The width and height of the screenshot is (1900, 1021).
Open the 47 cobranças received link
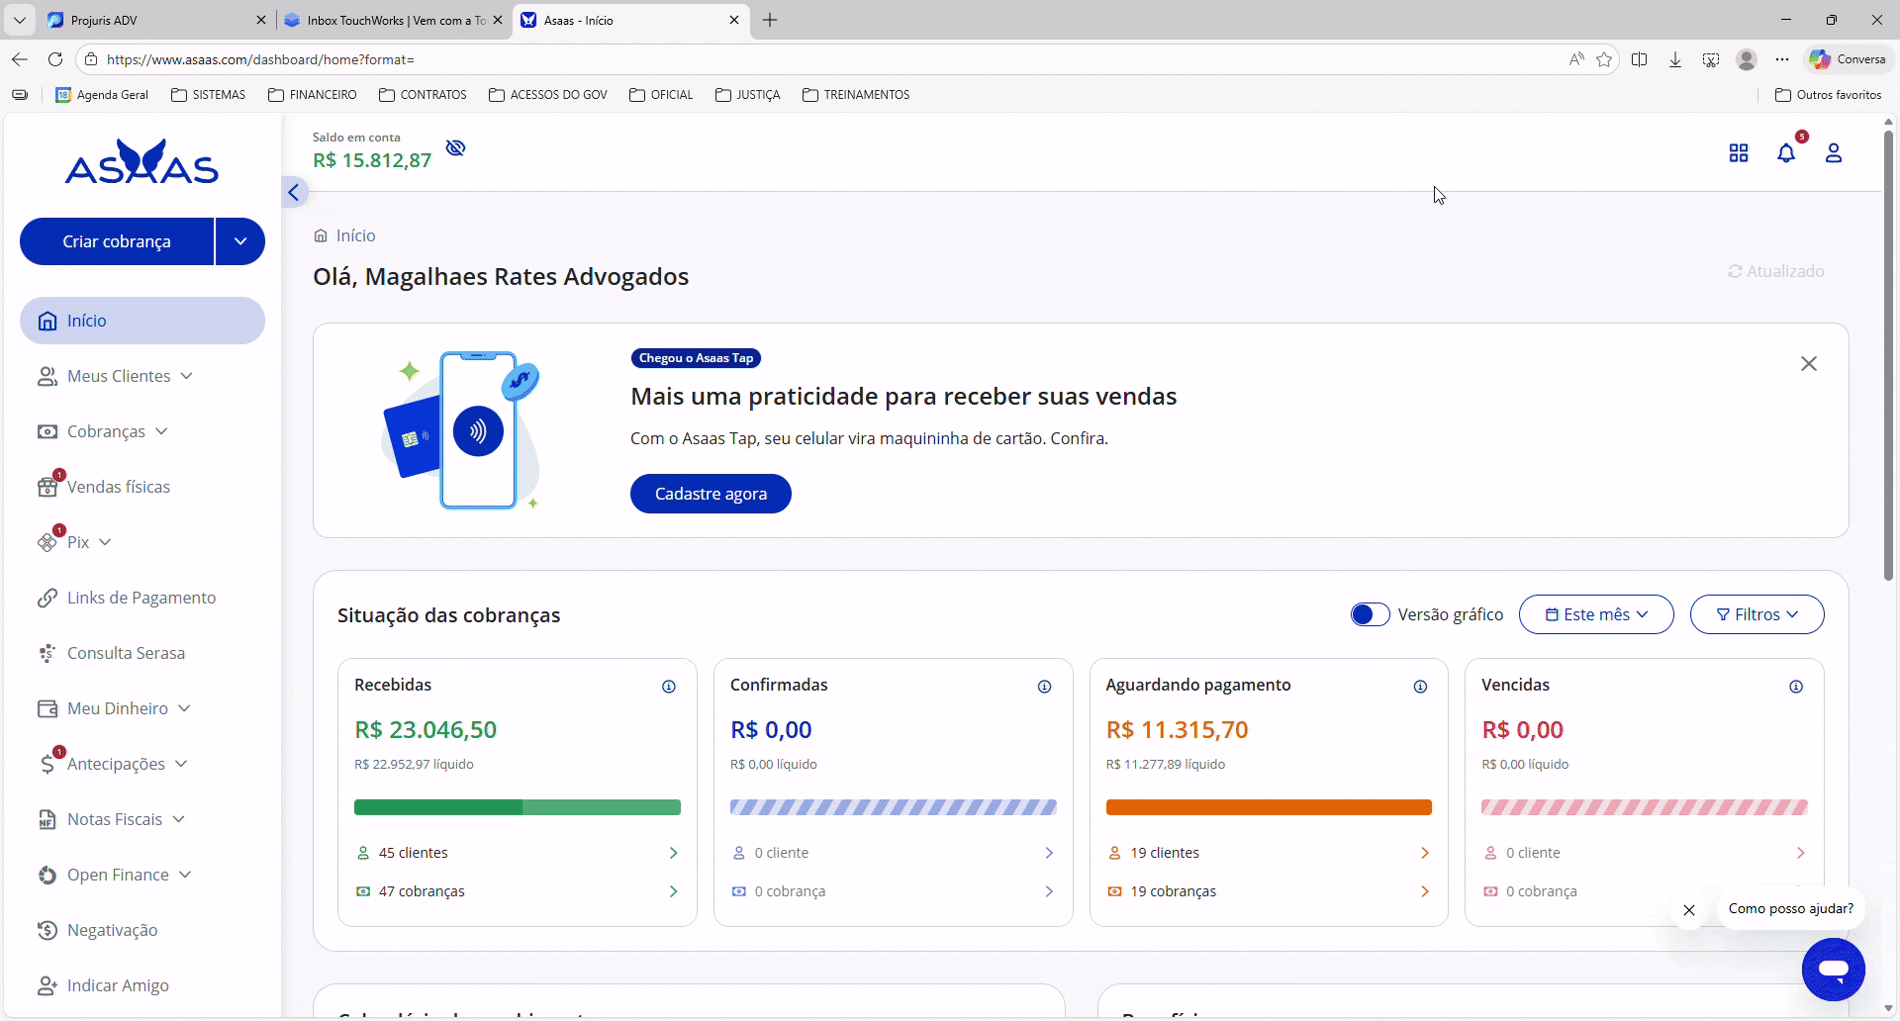pos(421,891)
